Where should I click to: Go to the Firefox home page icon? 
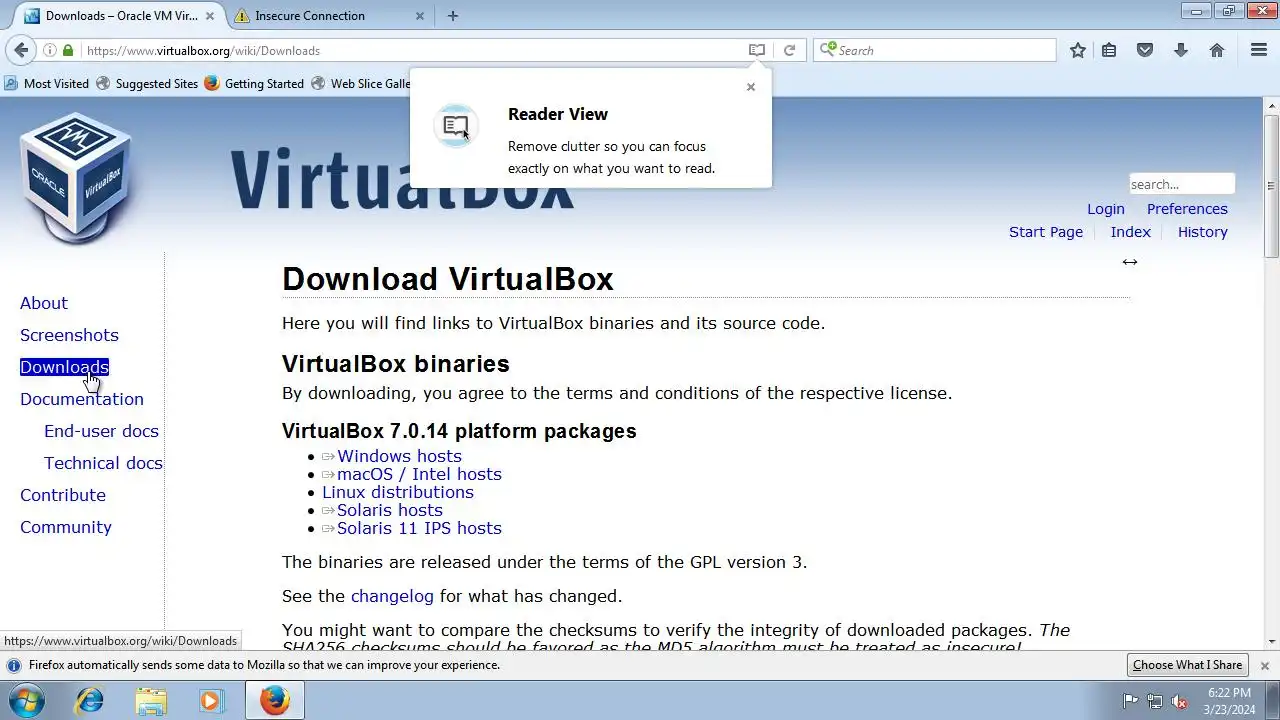[1217, 50]
